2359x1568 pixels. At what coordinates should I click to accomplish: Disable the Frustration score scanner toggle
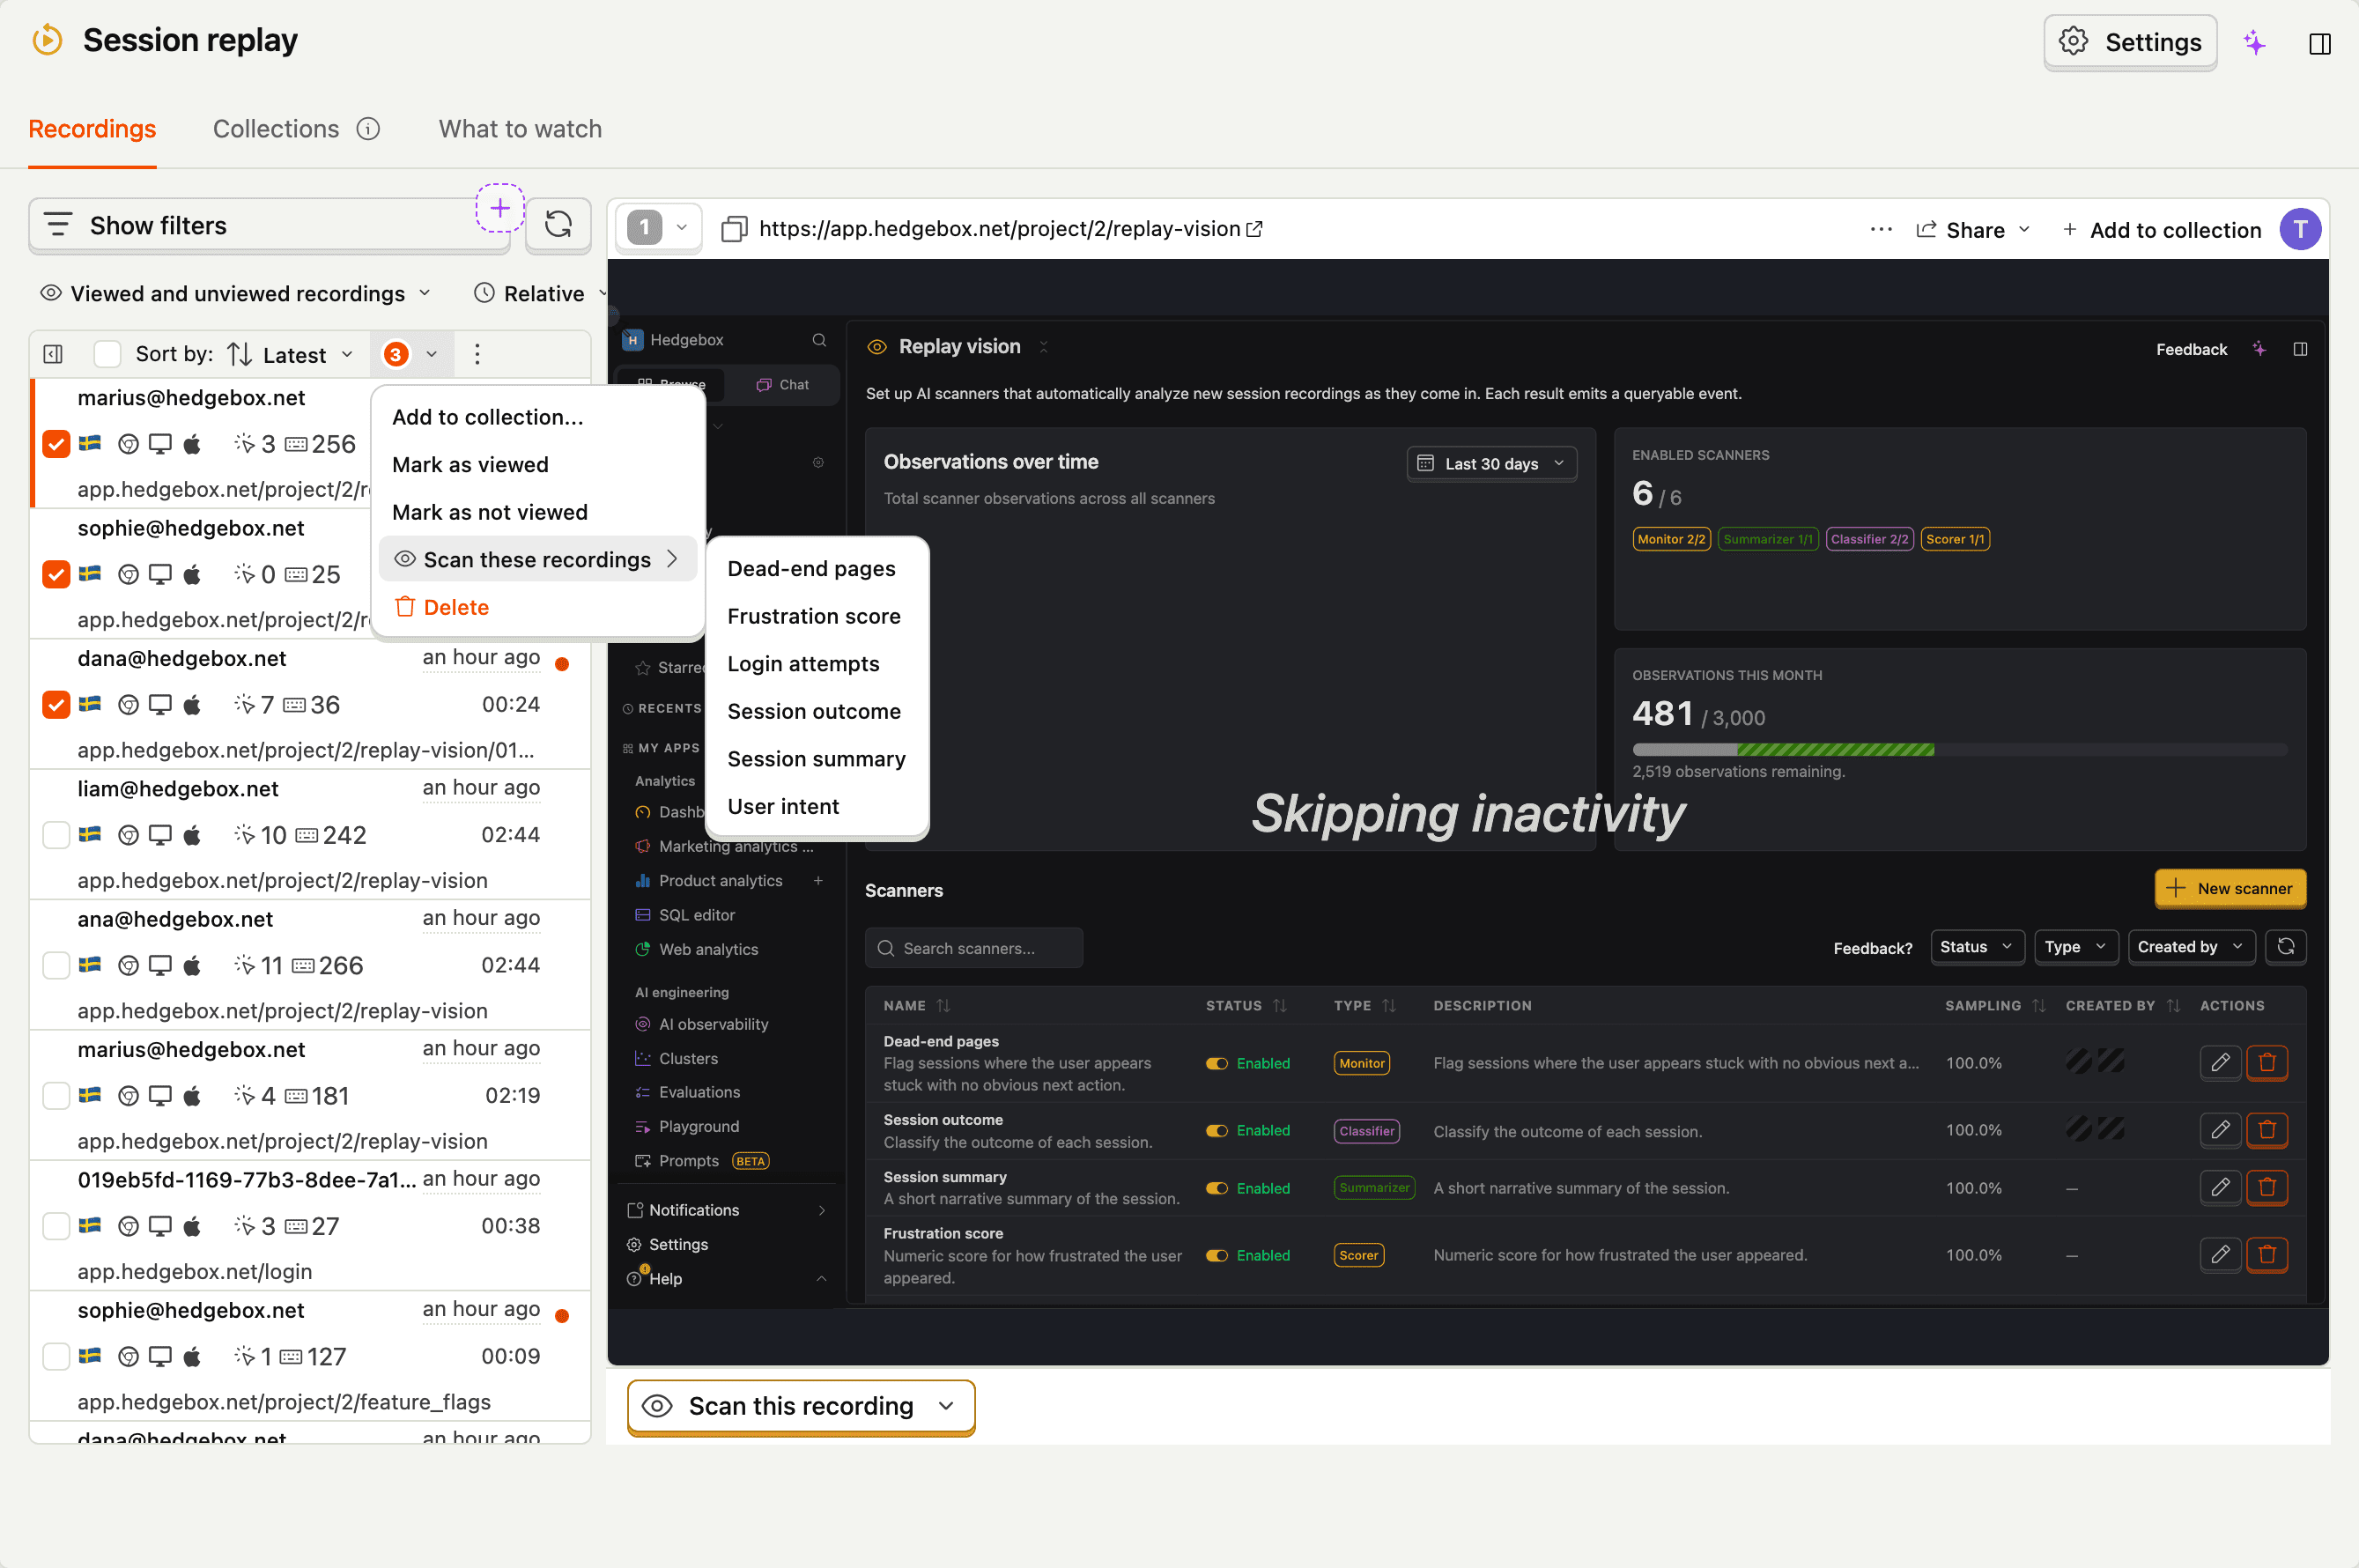coord(1217,1255)
